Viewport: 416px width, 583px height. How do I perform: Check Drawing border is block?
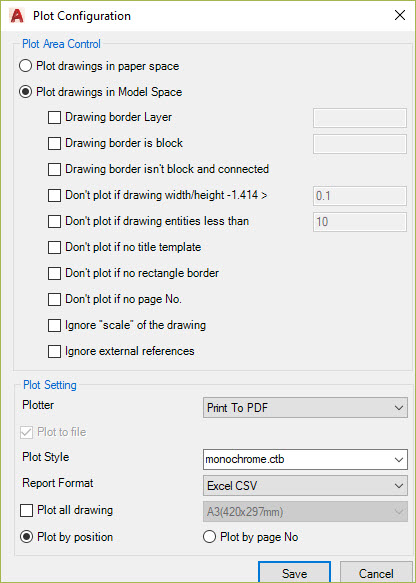click(x=54, y=144)
